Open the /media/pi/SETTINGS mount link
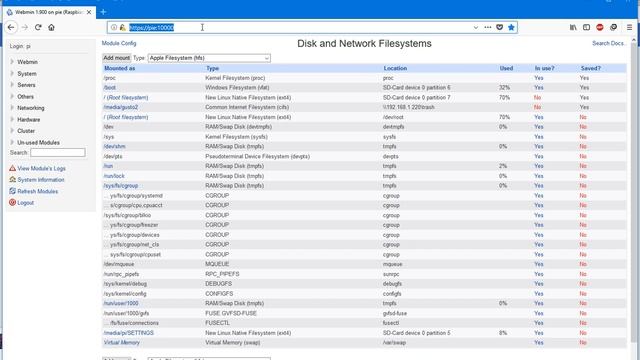 click(x=129, y=333)
